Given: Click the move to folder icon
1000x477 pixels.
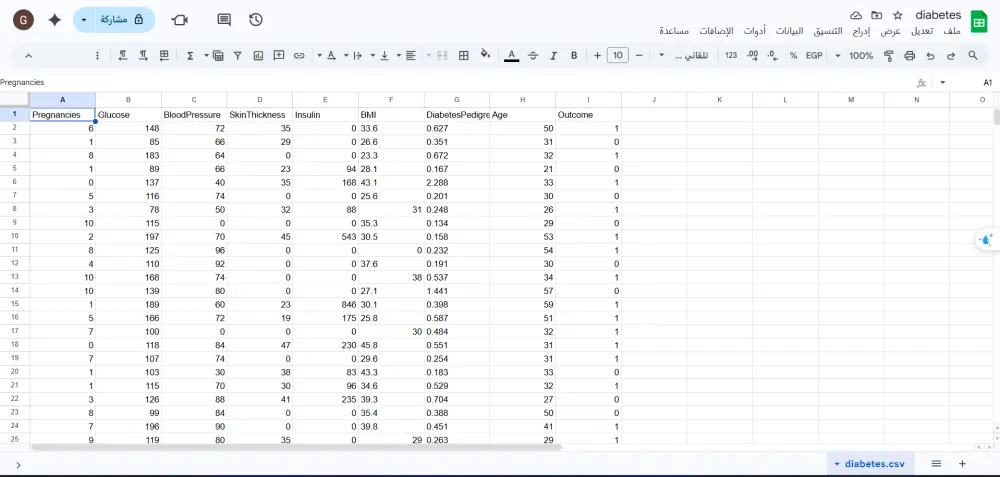Looking at the screenshot, I should coord(877,15).
